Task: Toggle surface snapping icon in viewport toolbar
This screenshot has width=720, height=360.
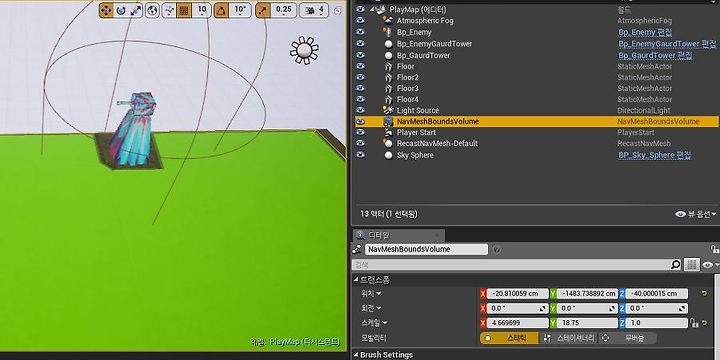Action: point(169,10)
